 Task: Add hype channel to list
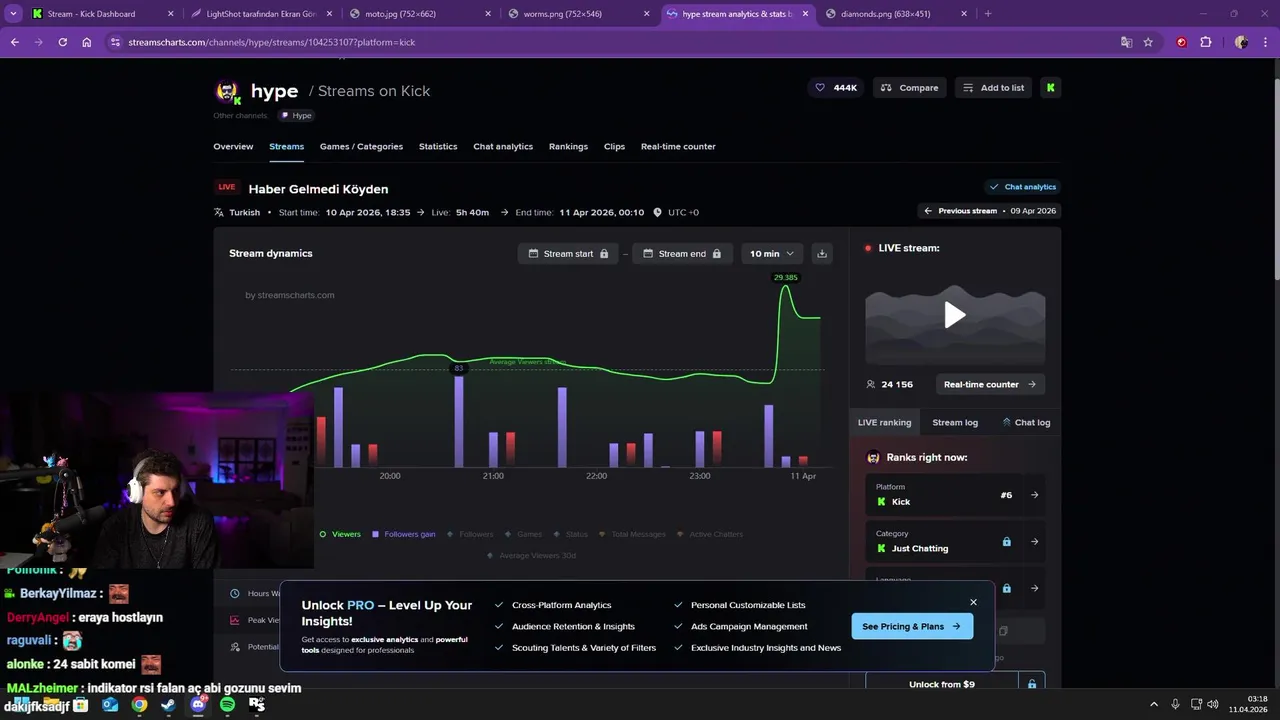point(993,88)
